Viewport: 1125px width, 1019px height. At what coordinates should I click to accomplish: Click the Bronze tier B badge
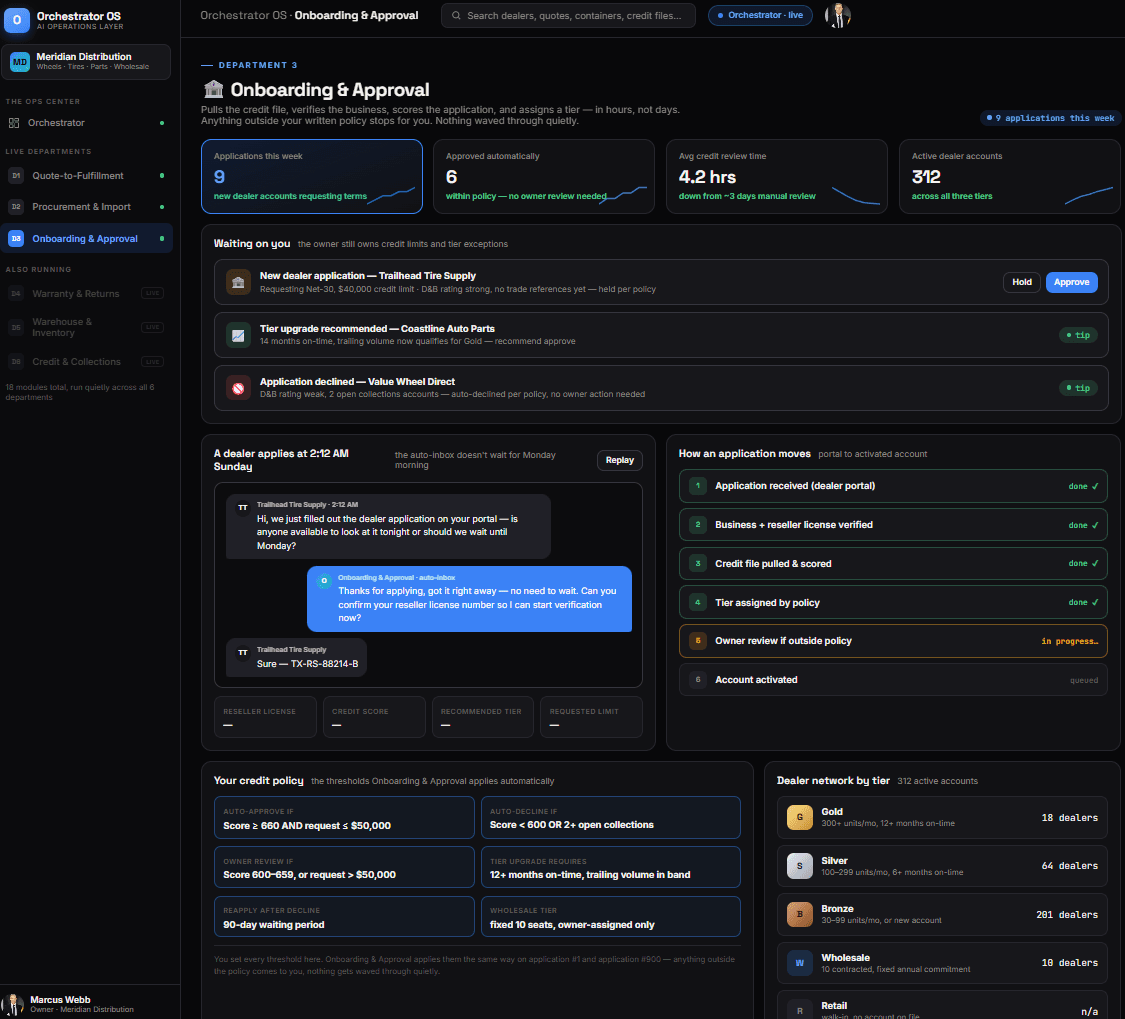[x=800, y=914]
